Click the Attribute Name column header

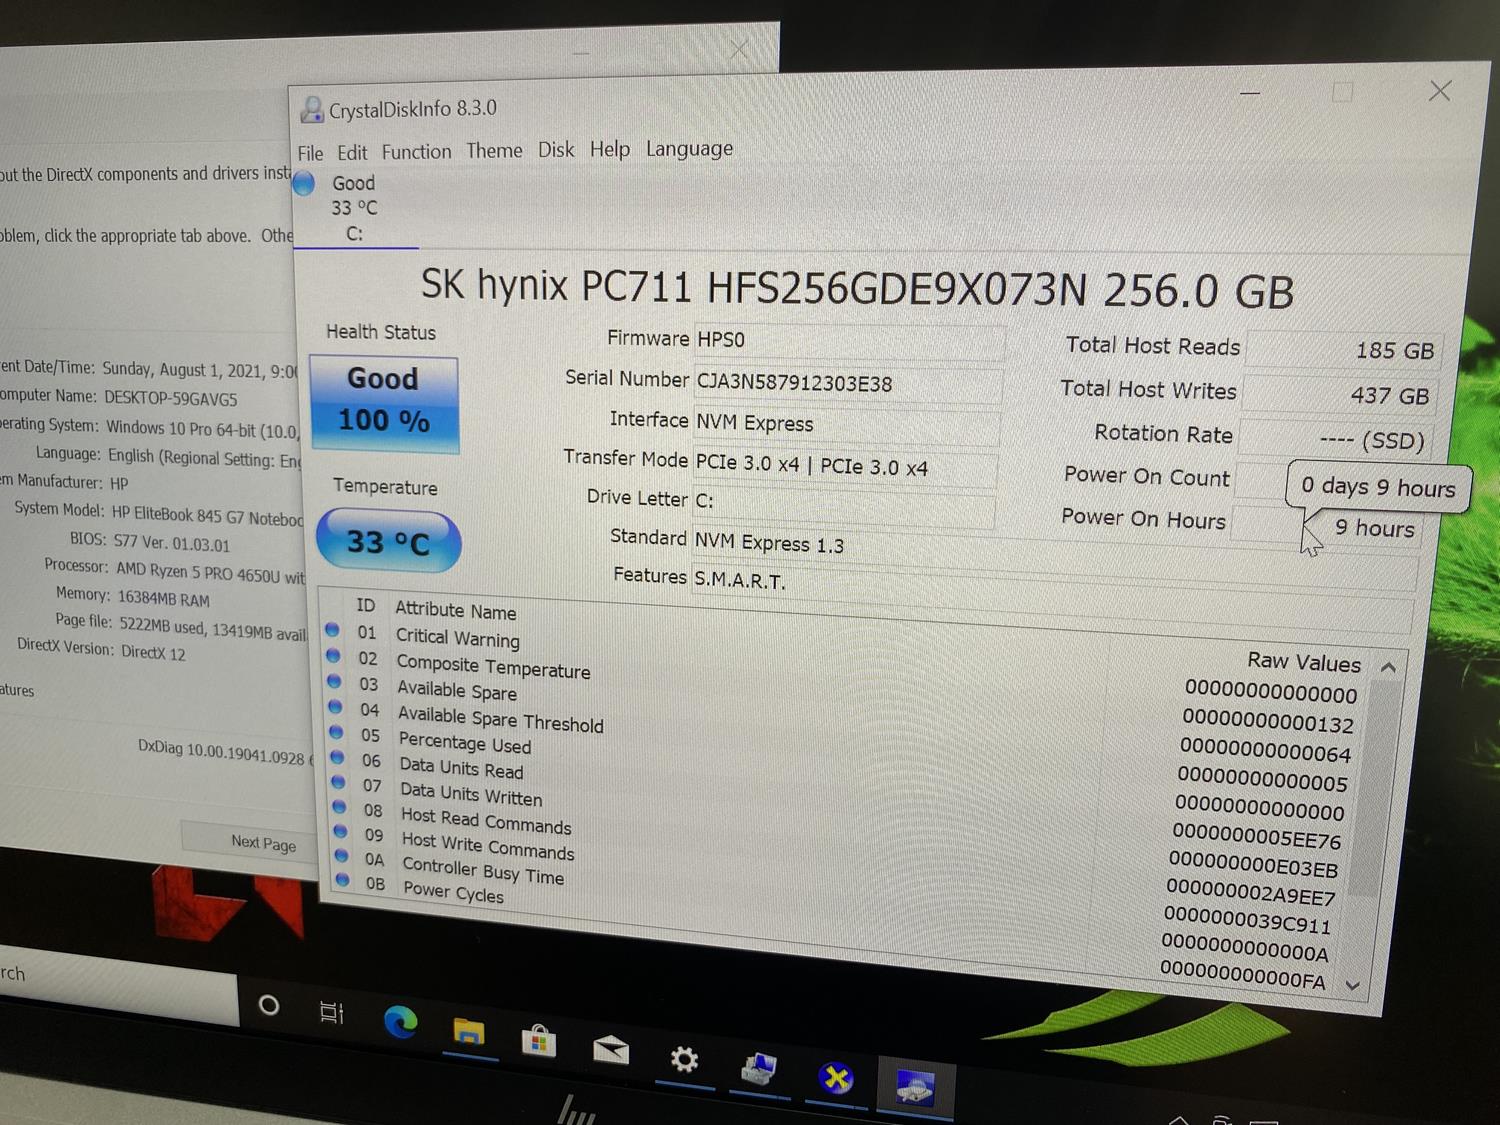[456, 610]
